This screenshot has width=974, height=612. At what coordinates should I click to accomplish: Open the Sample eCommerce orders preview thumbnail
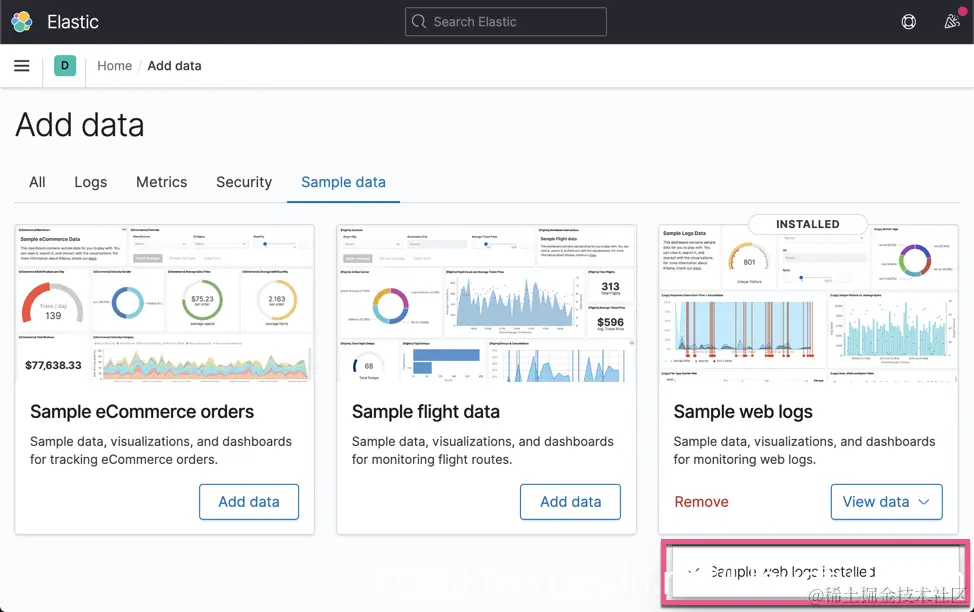pyautogui.click(x=165, y=304)
